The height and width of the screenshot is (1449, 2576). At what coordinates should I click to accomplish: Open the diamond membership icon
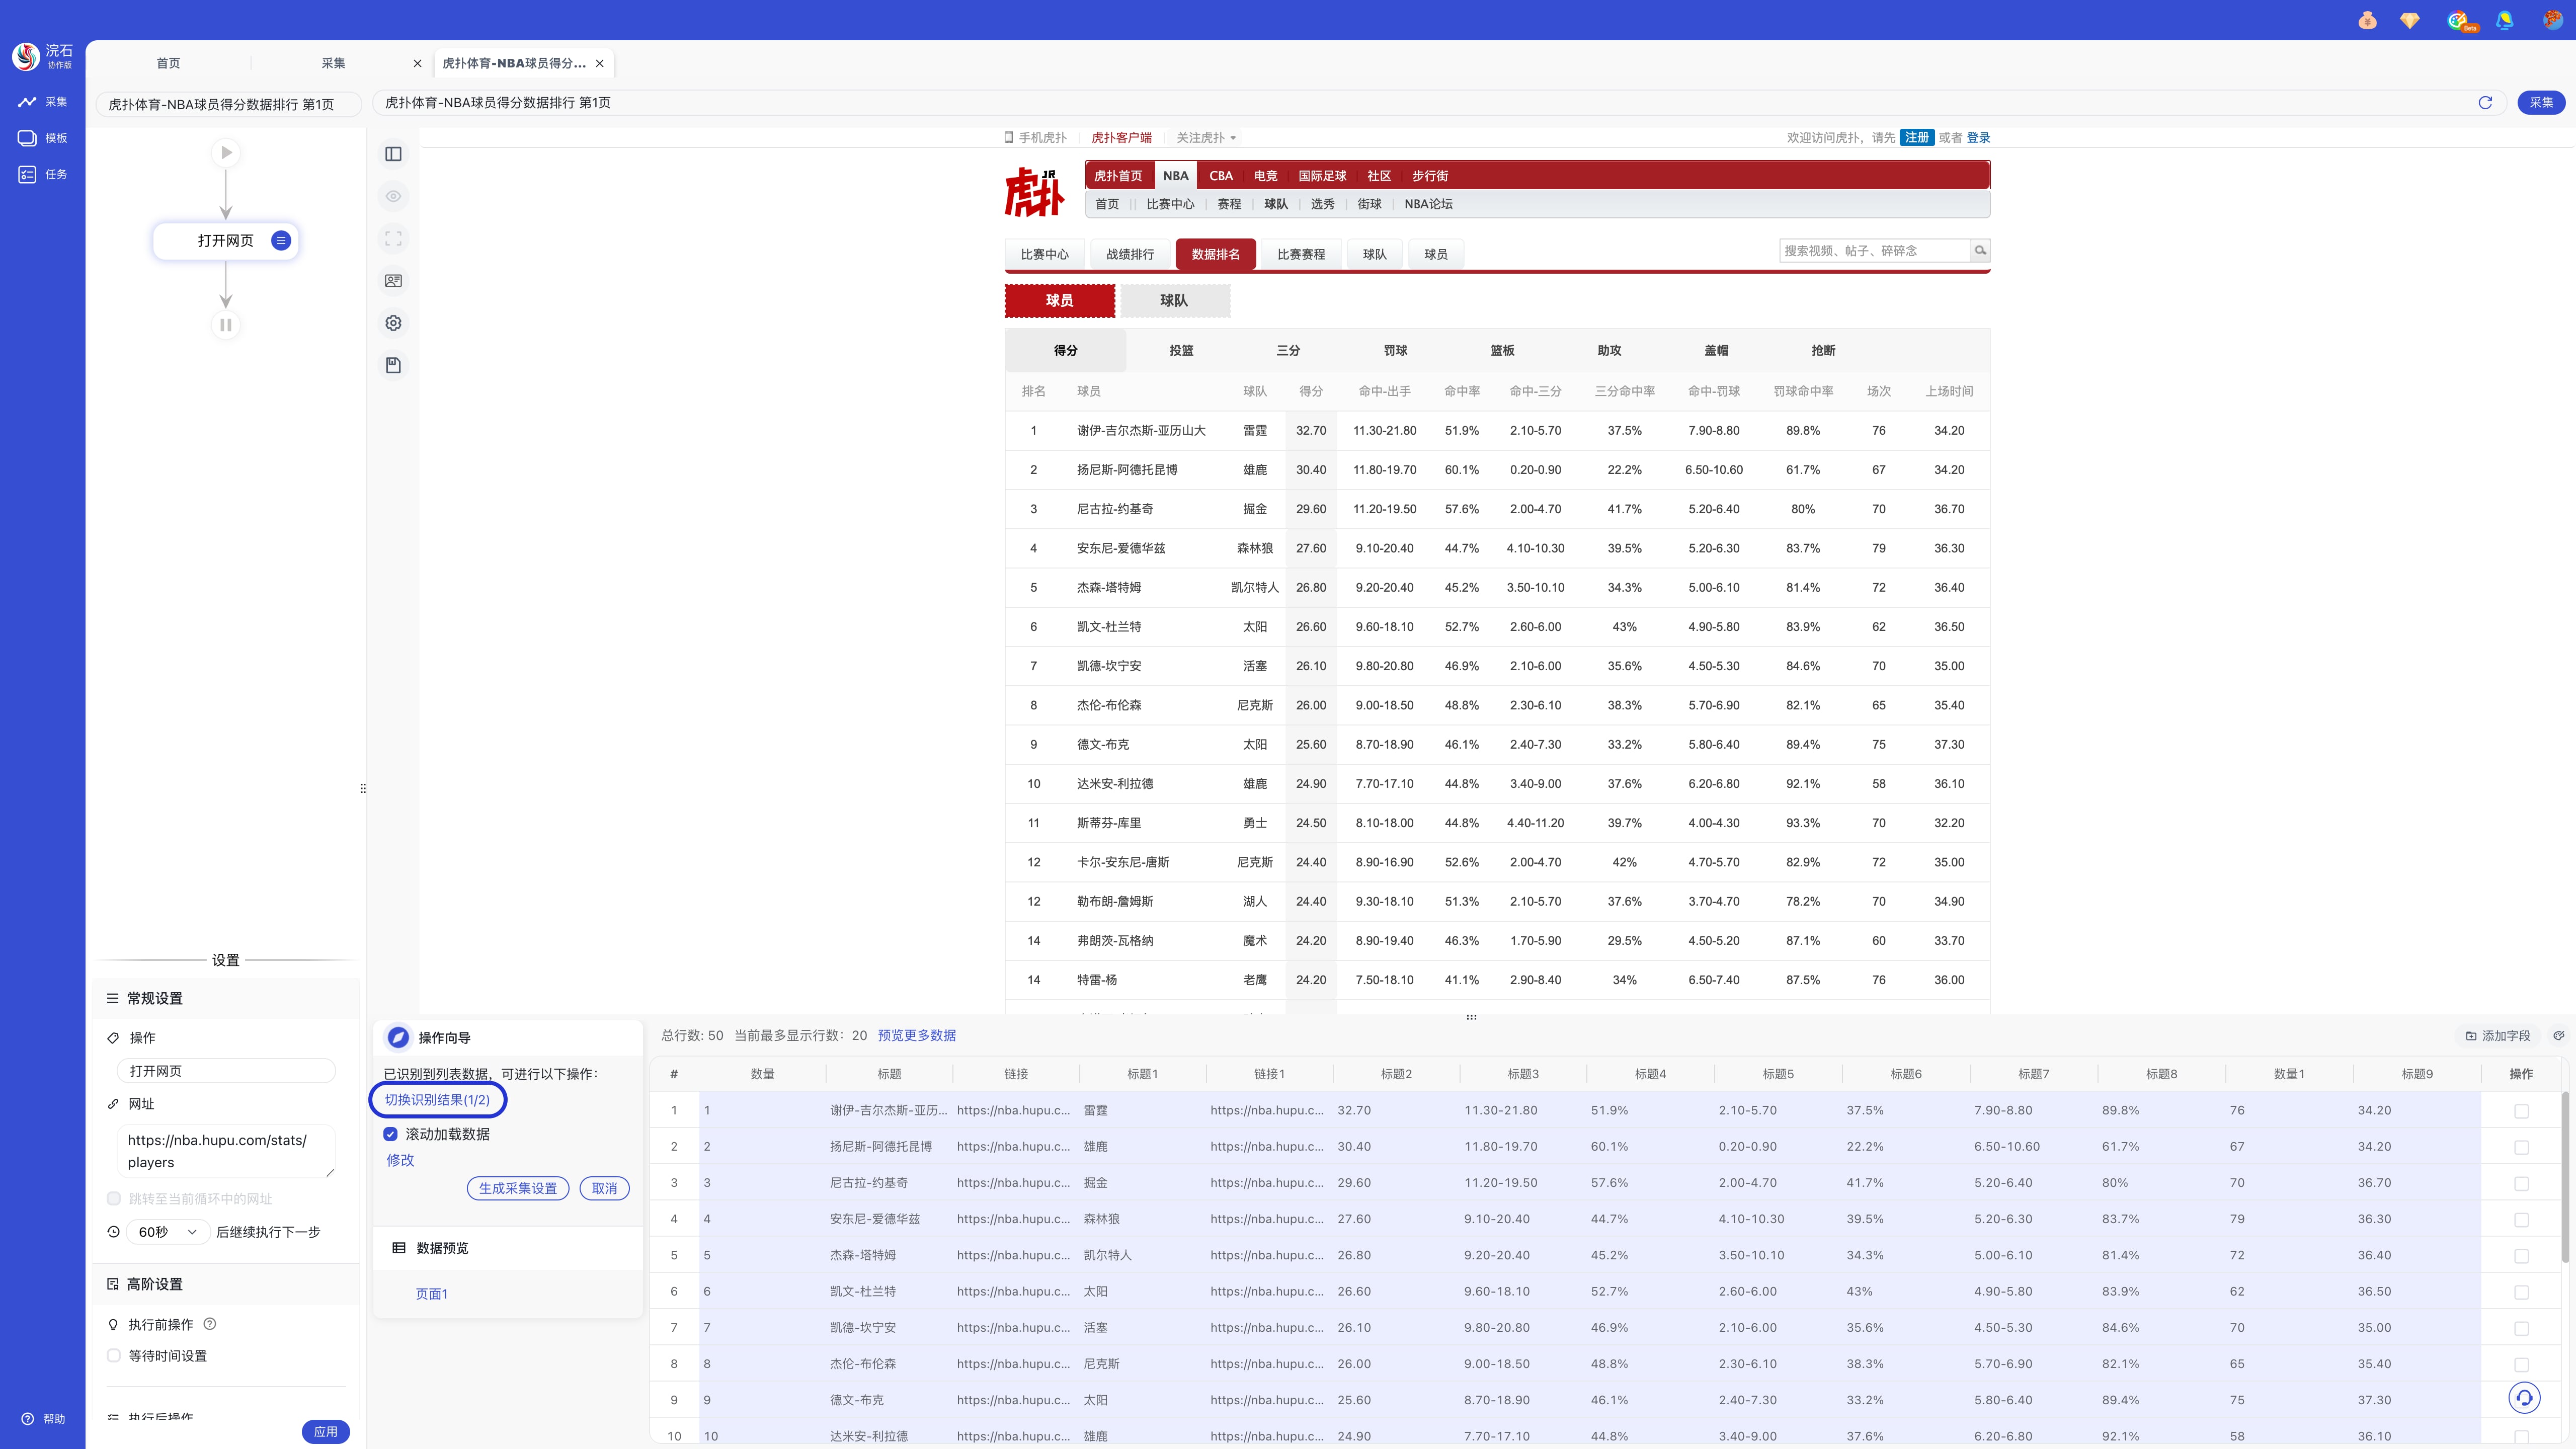coord(2410,20)
